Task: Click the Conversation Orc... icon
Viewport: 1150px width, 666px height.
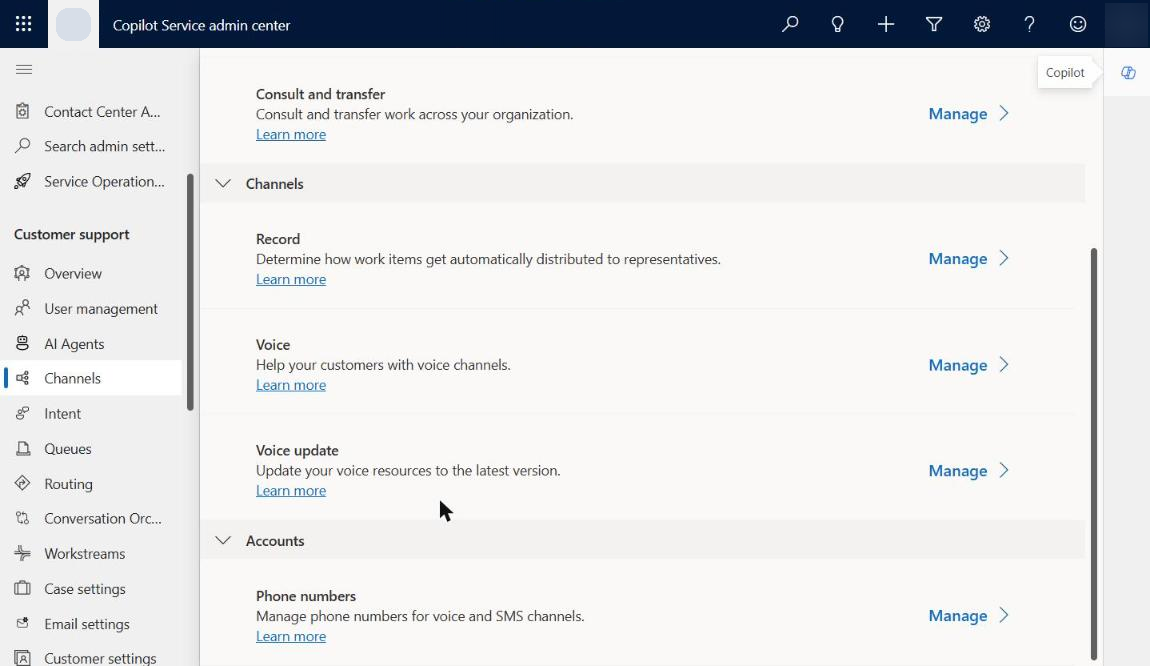Action: 23,518
